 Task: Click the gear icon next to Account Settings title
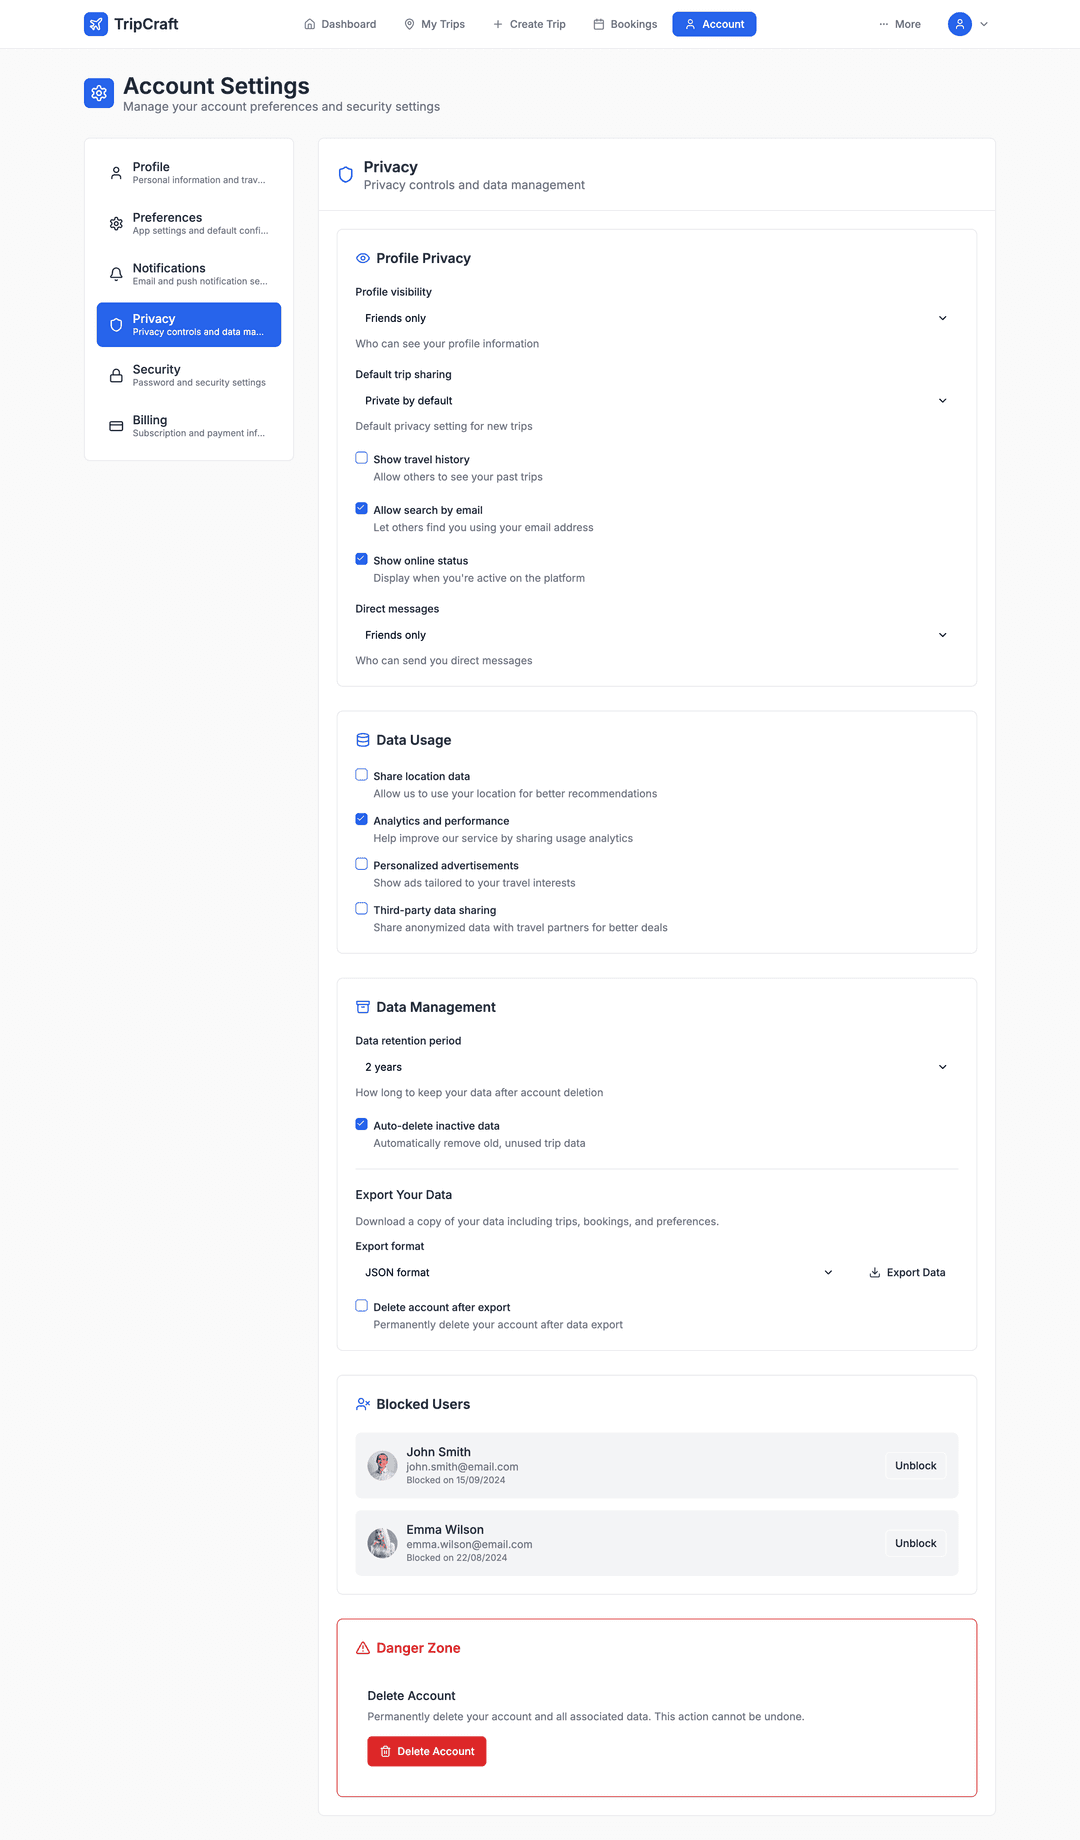pyautogui.click(x=98, y=92)
